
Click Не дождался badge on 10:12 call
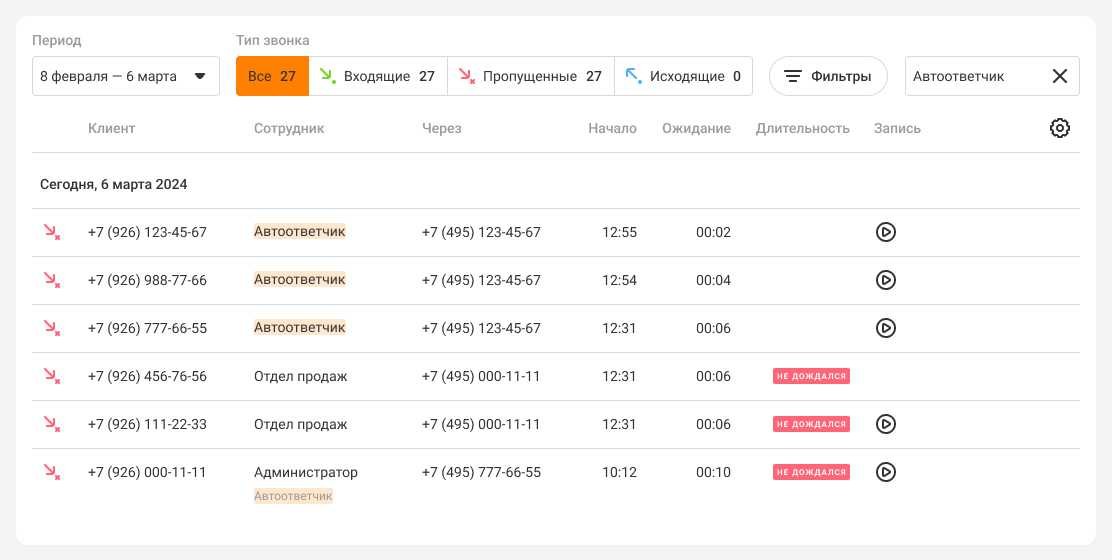[811, 472]
